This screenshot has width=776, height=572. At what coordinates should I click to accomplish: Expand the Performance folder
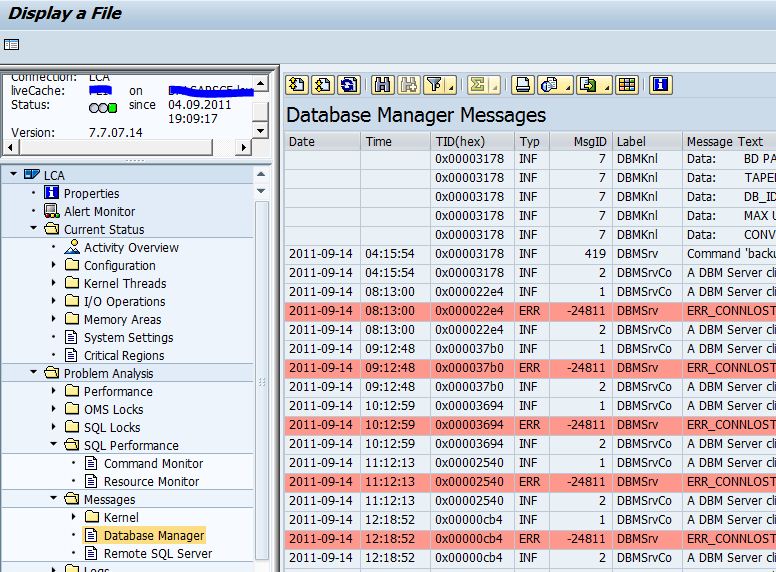(53, 390)
